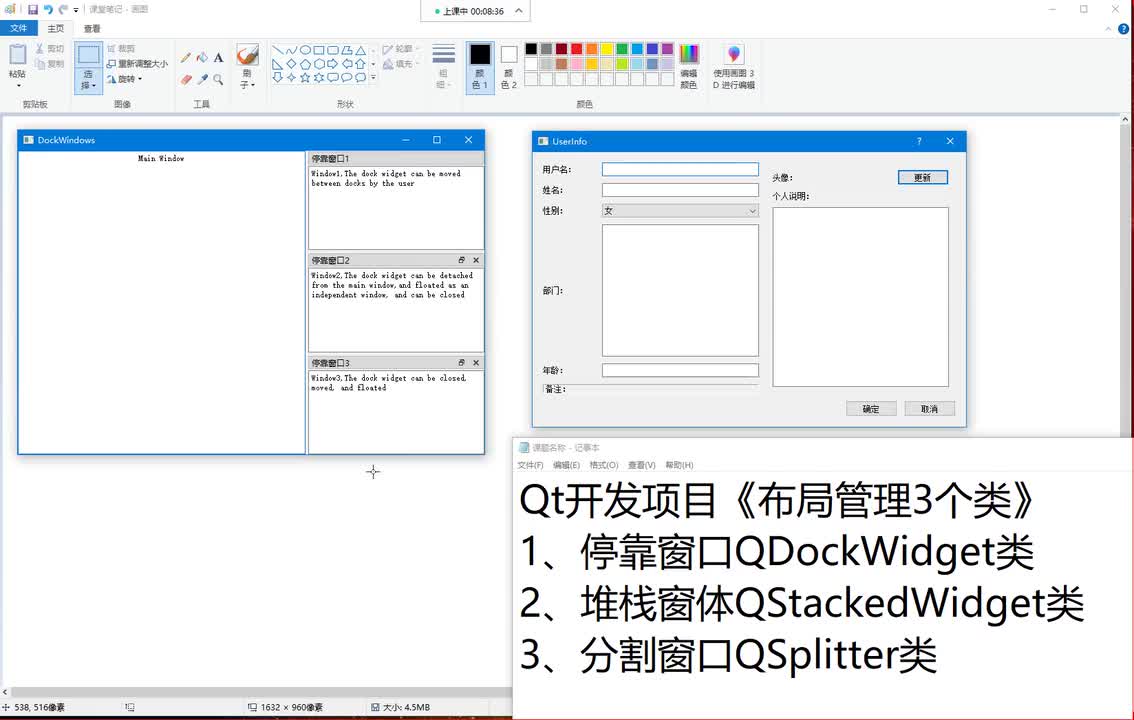Select the Fill with color bucket tool
This screenshot has height=720, width=1134.
coord(202,58)
